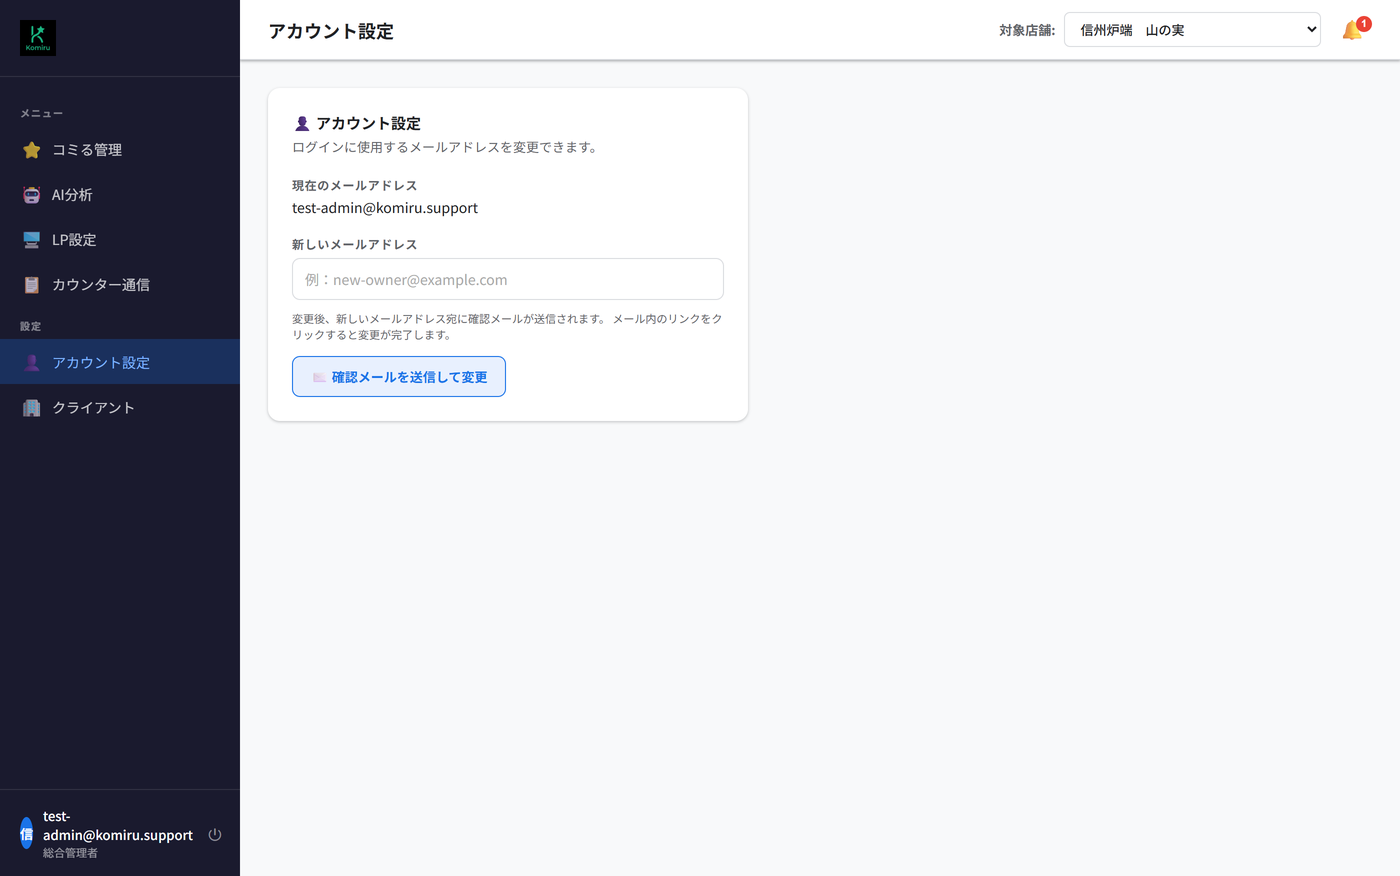
Task: Expand the 対象店舗 store dropdown
Action: click(x=1192, y=30)
